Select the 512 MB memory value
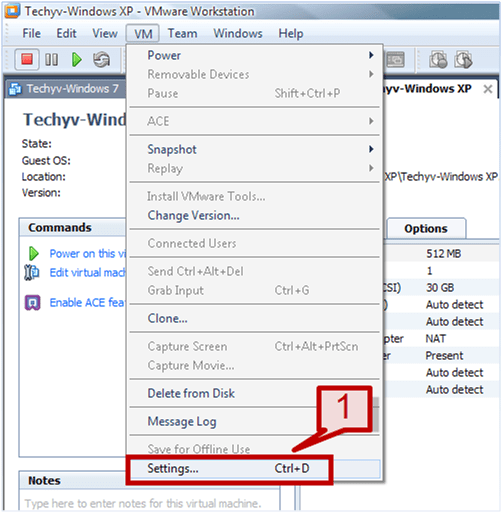Image resolution: width=503 pixels, height=513 pixels. pyautogui.click(x=444, y=254)
